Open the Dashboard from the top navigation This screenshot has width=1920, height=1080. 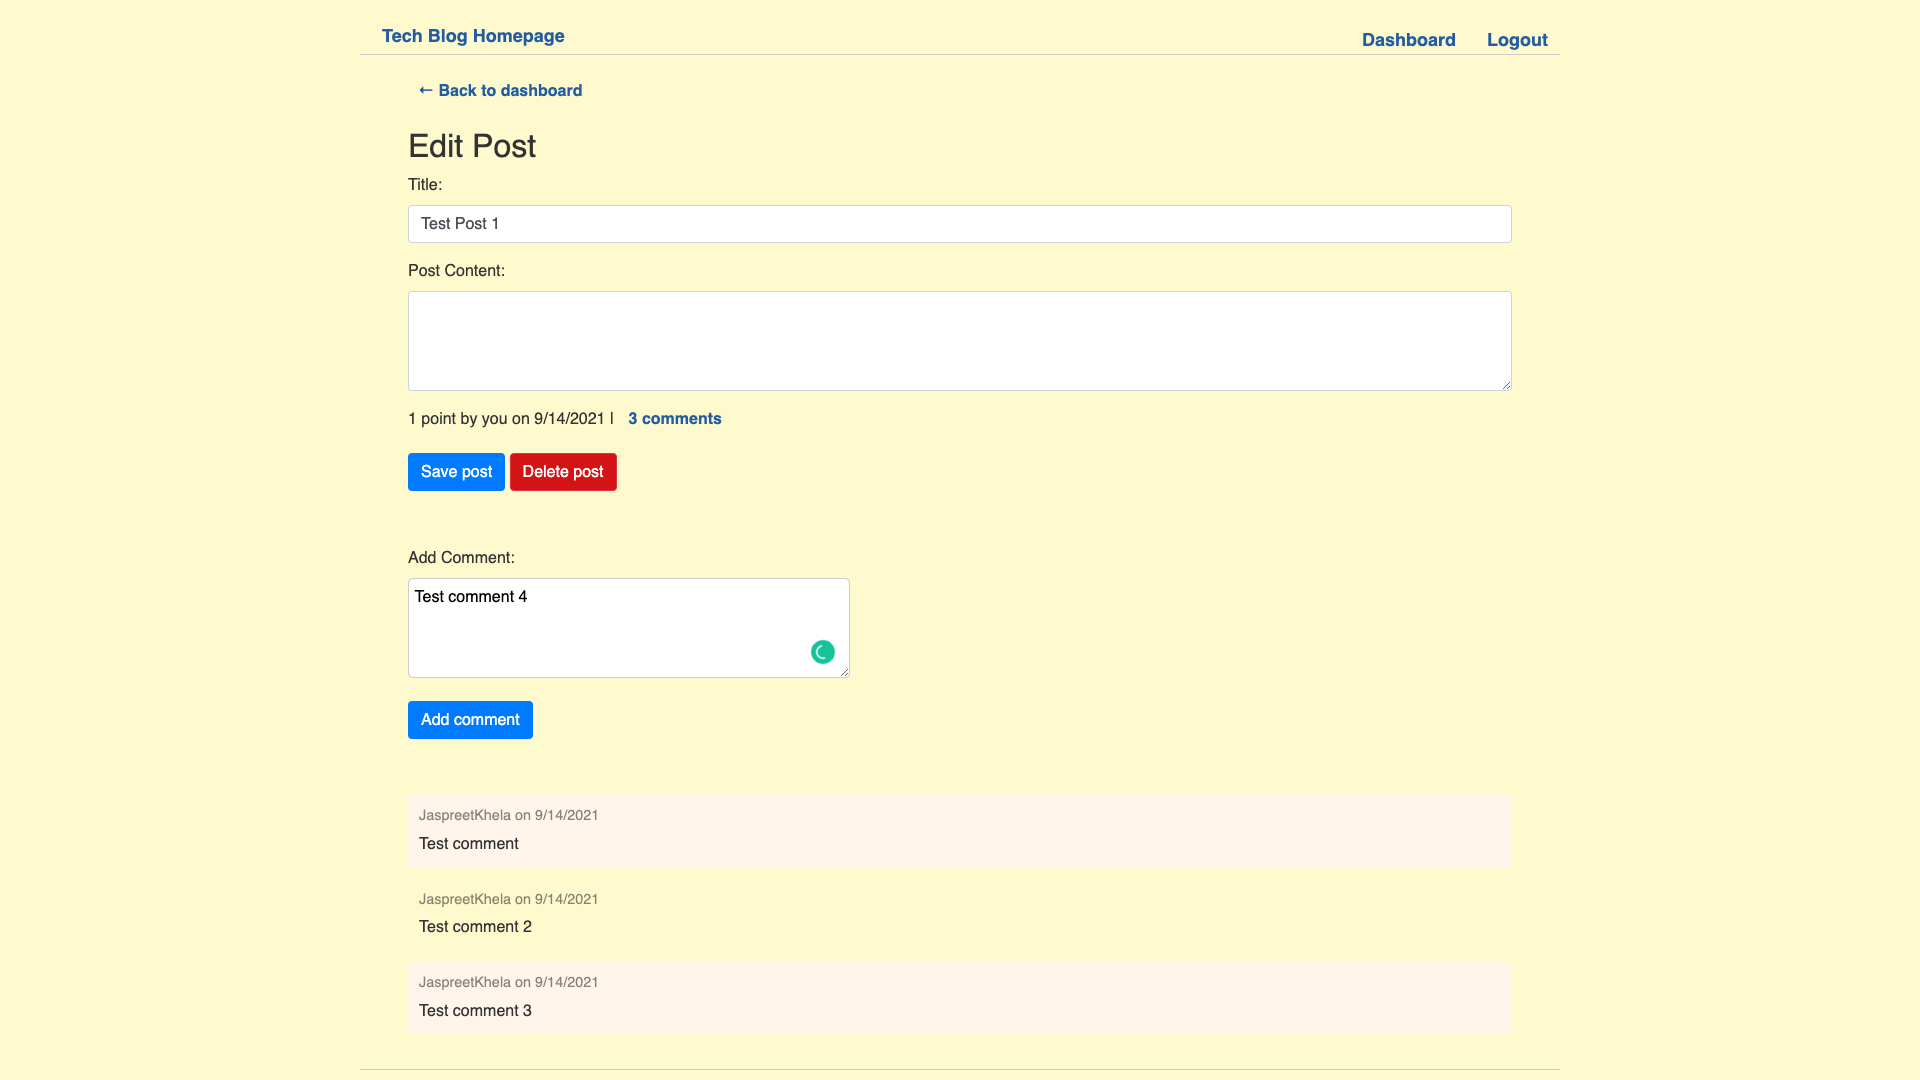tap(1408, 40)
